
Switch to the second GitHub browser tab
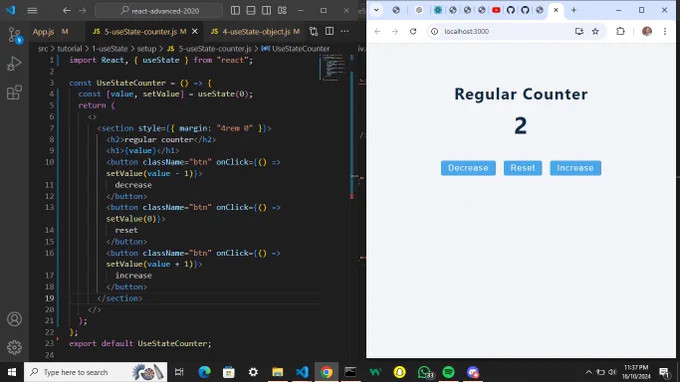point(525,10)
